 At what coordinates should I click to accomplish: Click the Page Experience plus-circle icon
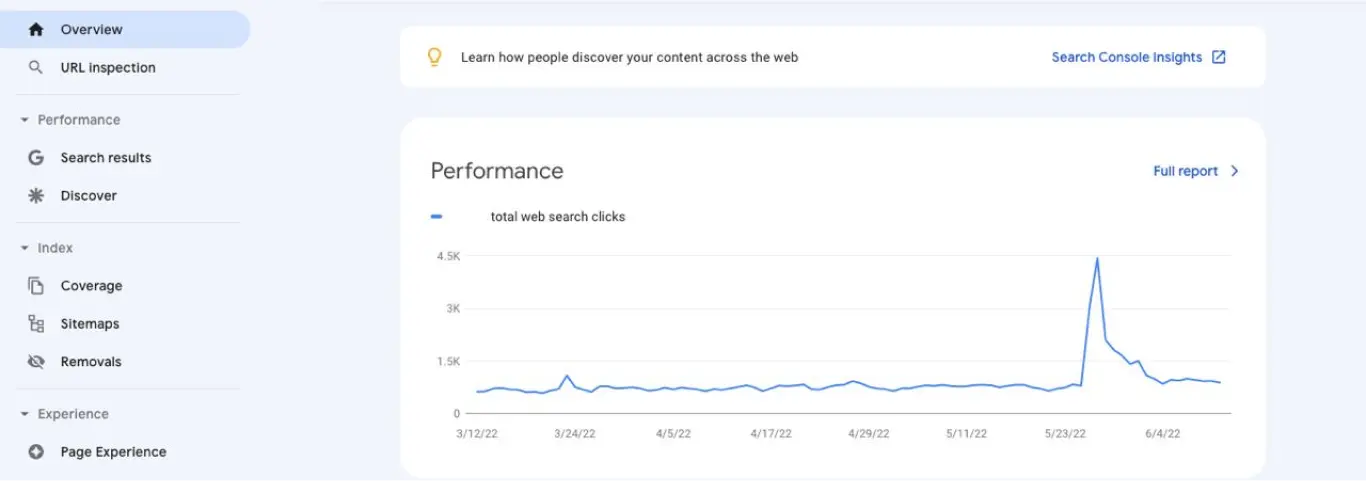(x=36, y=452)
